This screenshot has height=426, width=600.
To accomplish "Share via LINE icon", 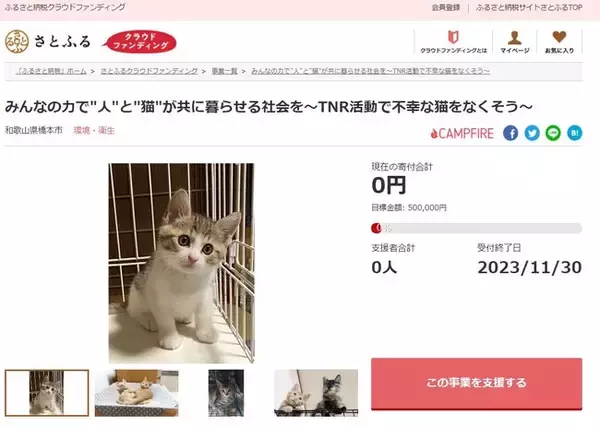I will click(553, 133).
